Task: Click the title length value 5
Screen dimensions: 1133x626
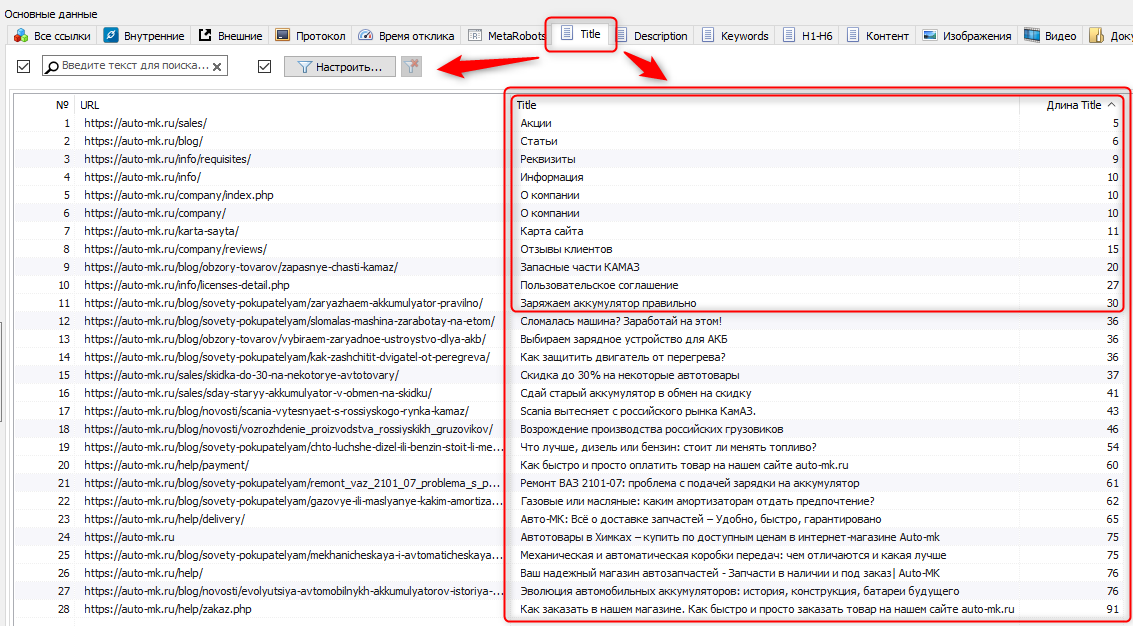Action: pyautogui.click(x=1116, y=123)
